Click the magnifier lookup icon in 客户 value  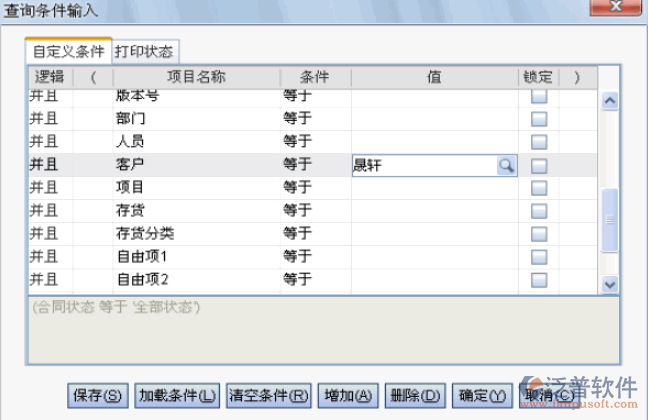[507, 165]
